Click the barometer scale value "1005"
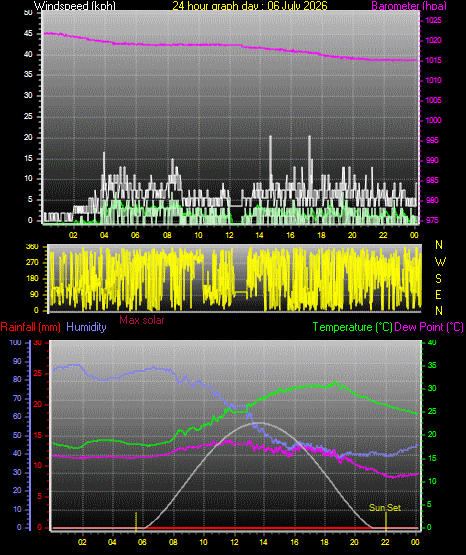Viewport: 466px width, 555px height. pyautogui.click(x=433, y=101)
